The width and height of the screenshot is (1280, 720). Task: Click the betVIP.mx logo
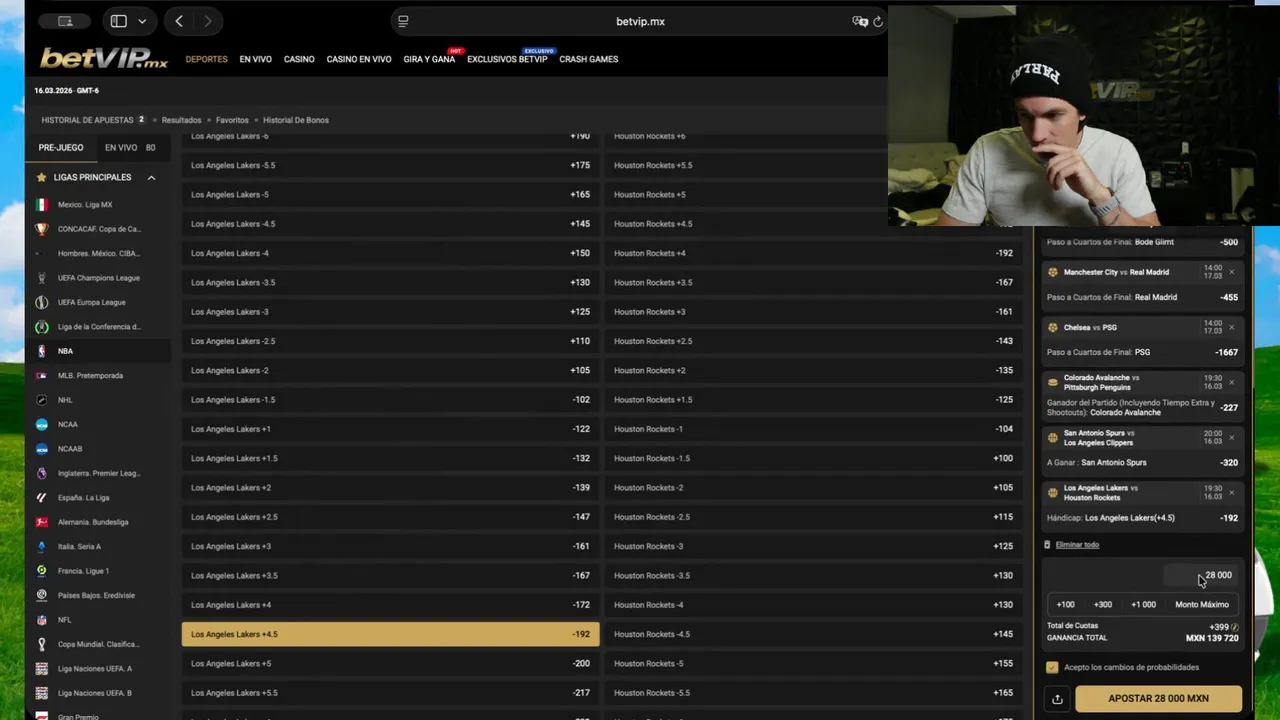click(104, 59)
